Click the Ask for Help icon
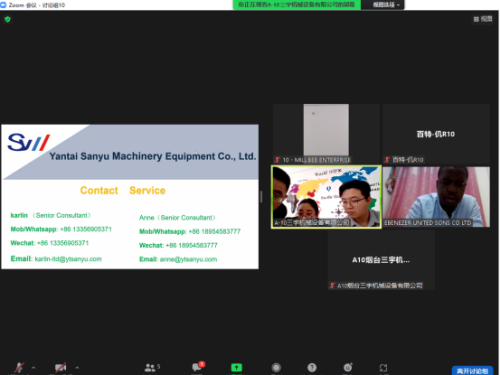Viewport: 500px width, 375px height. click(312, 368)
